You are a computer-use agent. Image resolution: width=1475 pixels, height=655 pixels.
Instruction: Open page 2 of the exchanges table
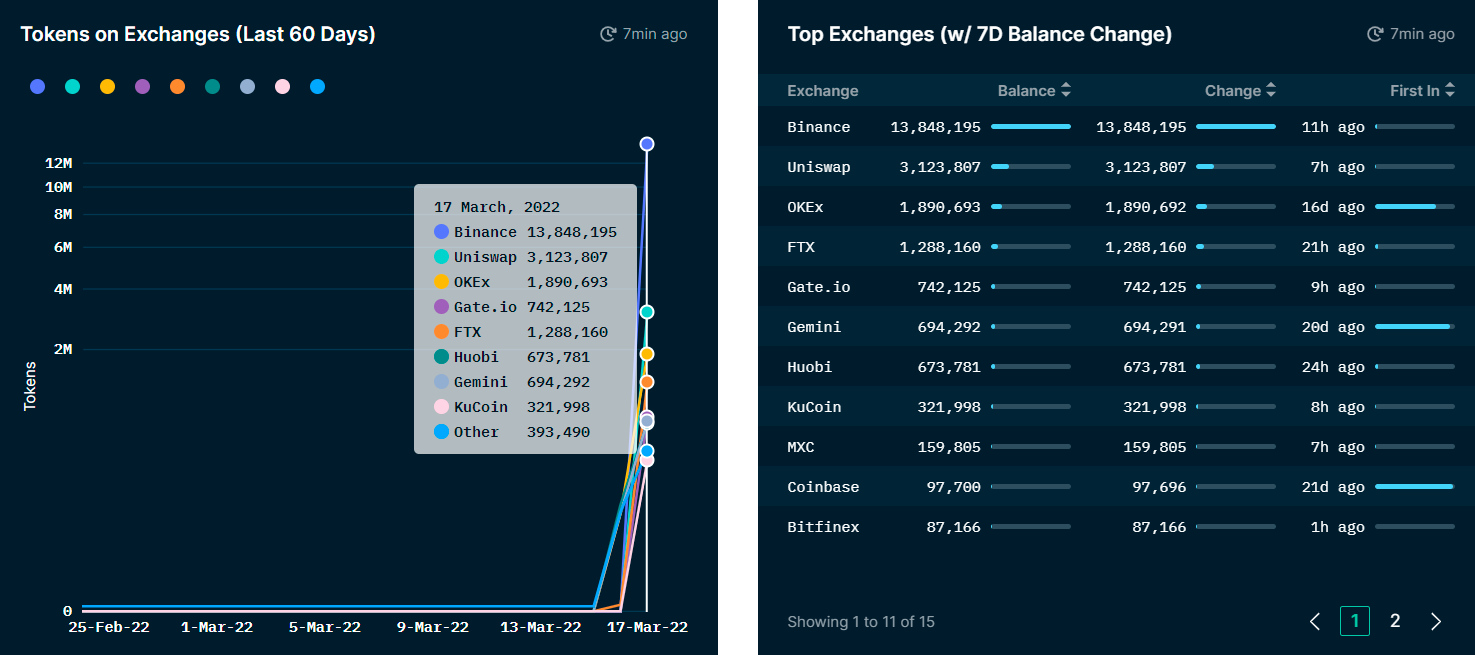pos(1395,621)
